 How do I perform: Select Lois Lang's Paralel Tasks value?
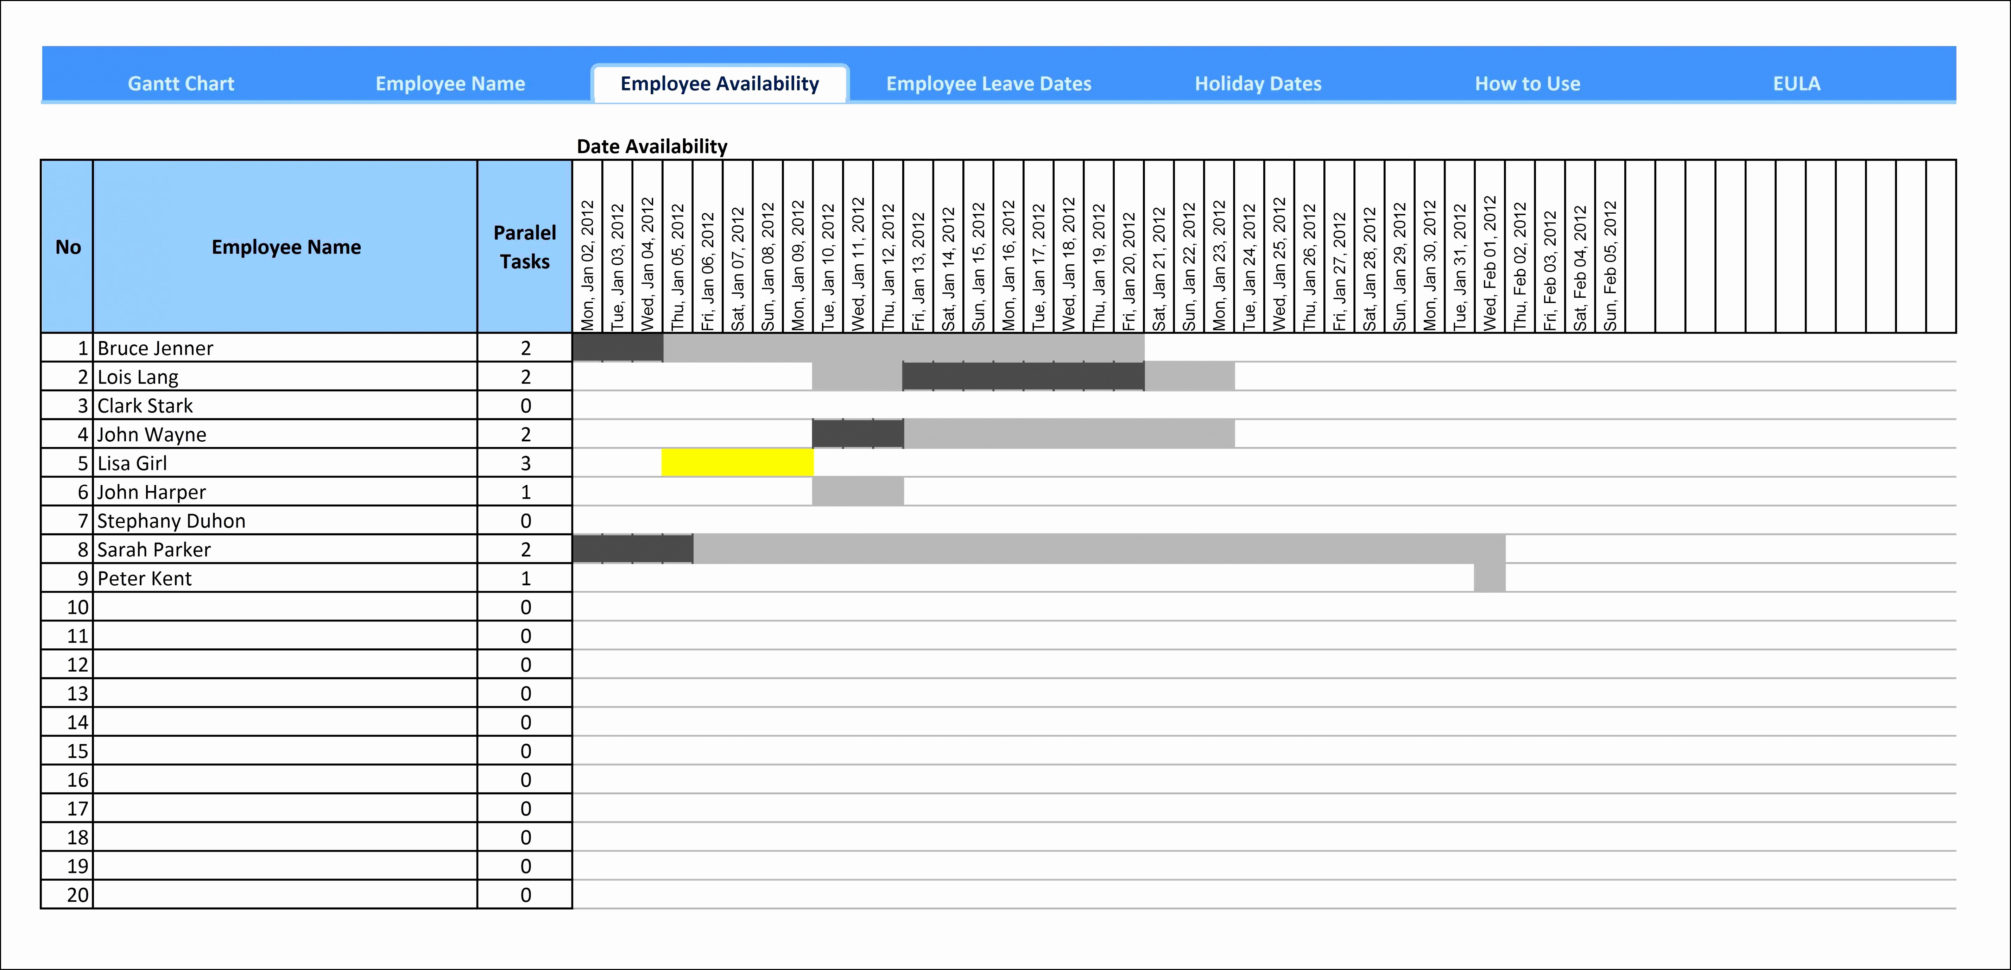[x=524, y=377]
